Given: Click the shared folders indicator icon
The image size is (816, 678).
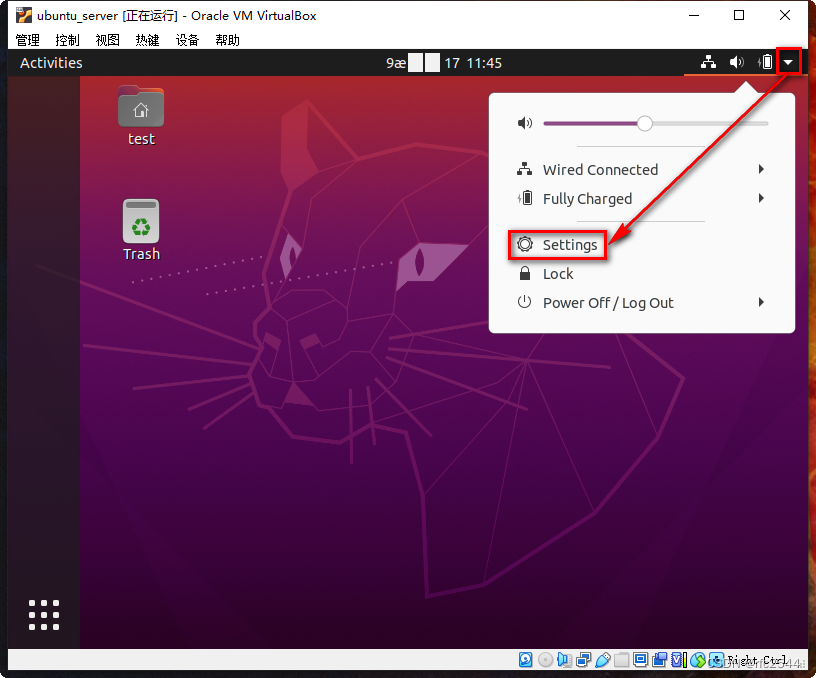Looking at the screenshot, I should (621, 660).
